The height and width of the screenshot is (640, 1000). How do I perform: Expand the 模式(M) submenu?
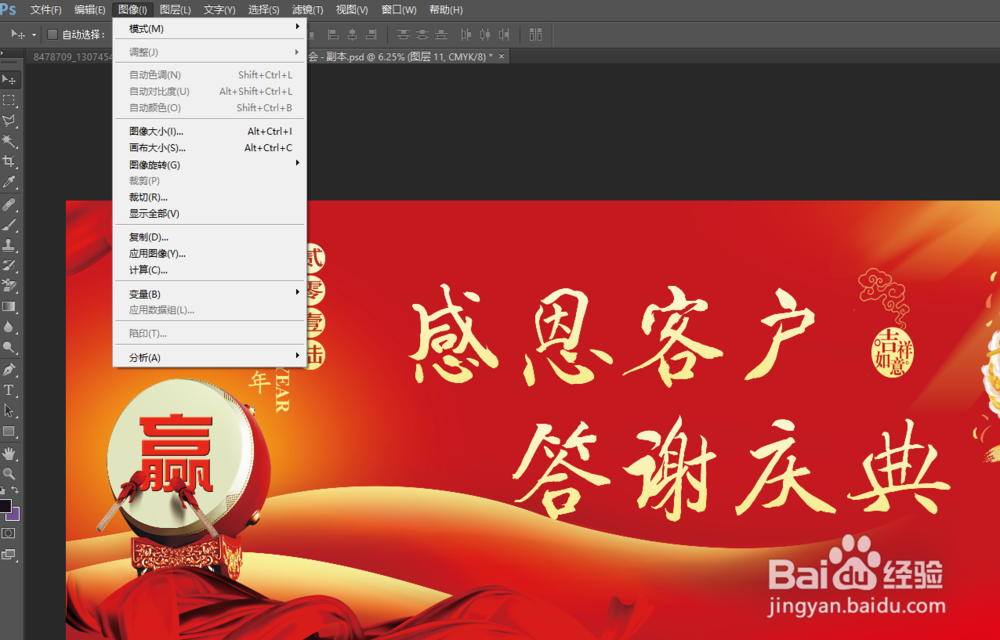coord(210,29)
